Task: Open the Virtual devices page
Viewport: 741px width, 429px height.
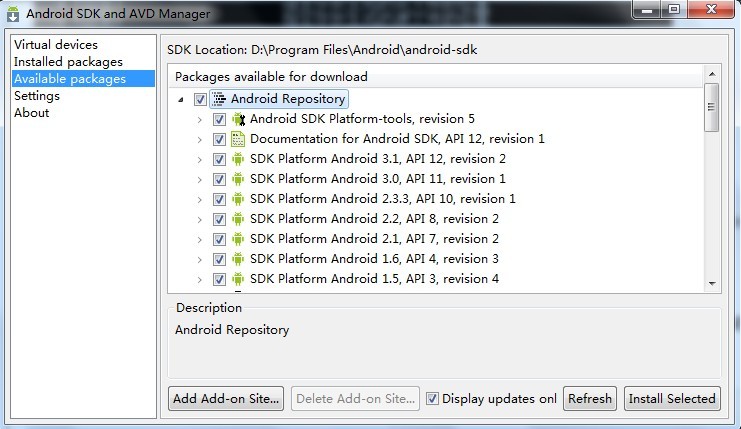Action: pyautogui.click(x=56, y=44)
